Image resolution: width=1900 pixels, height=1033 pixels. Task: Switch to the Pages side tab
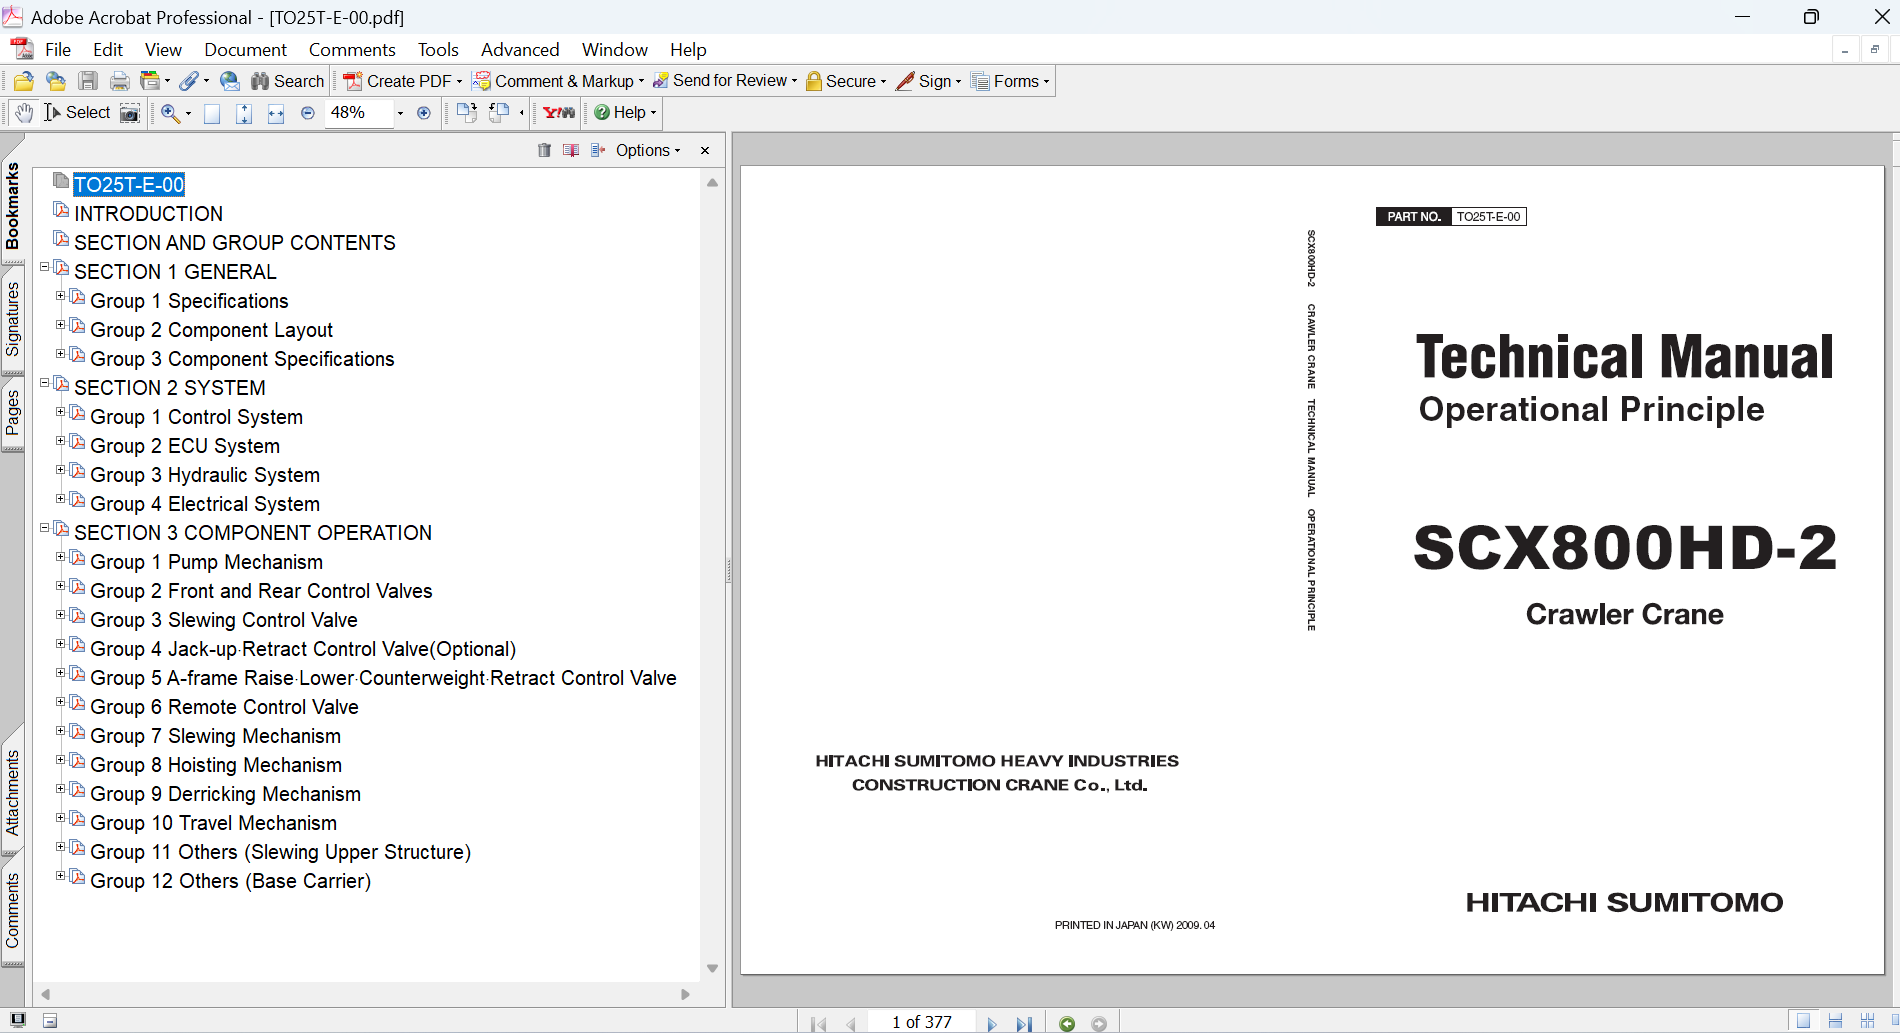12,412
